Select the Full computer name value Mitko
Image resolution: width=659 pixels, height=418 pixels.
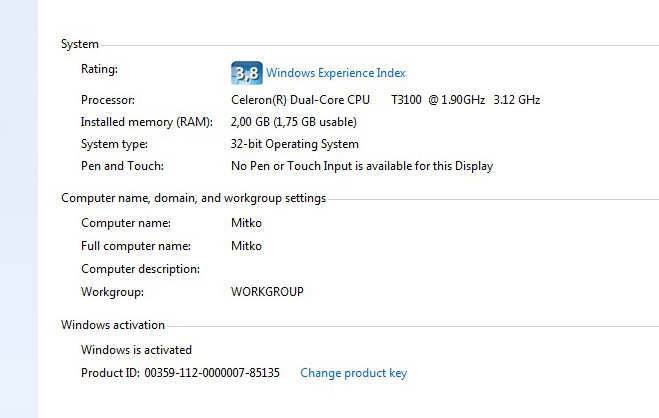246,246
